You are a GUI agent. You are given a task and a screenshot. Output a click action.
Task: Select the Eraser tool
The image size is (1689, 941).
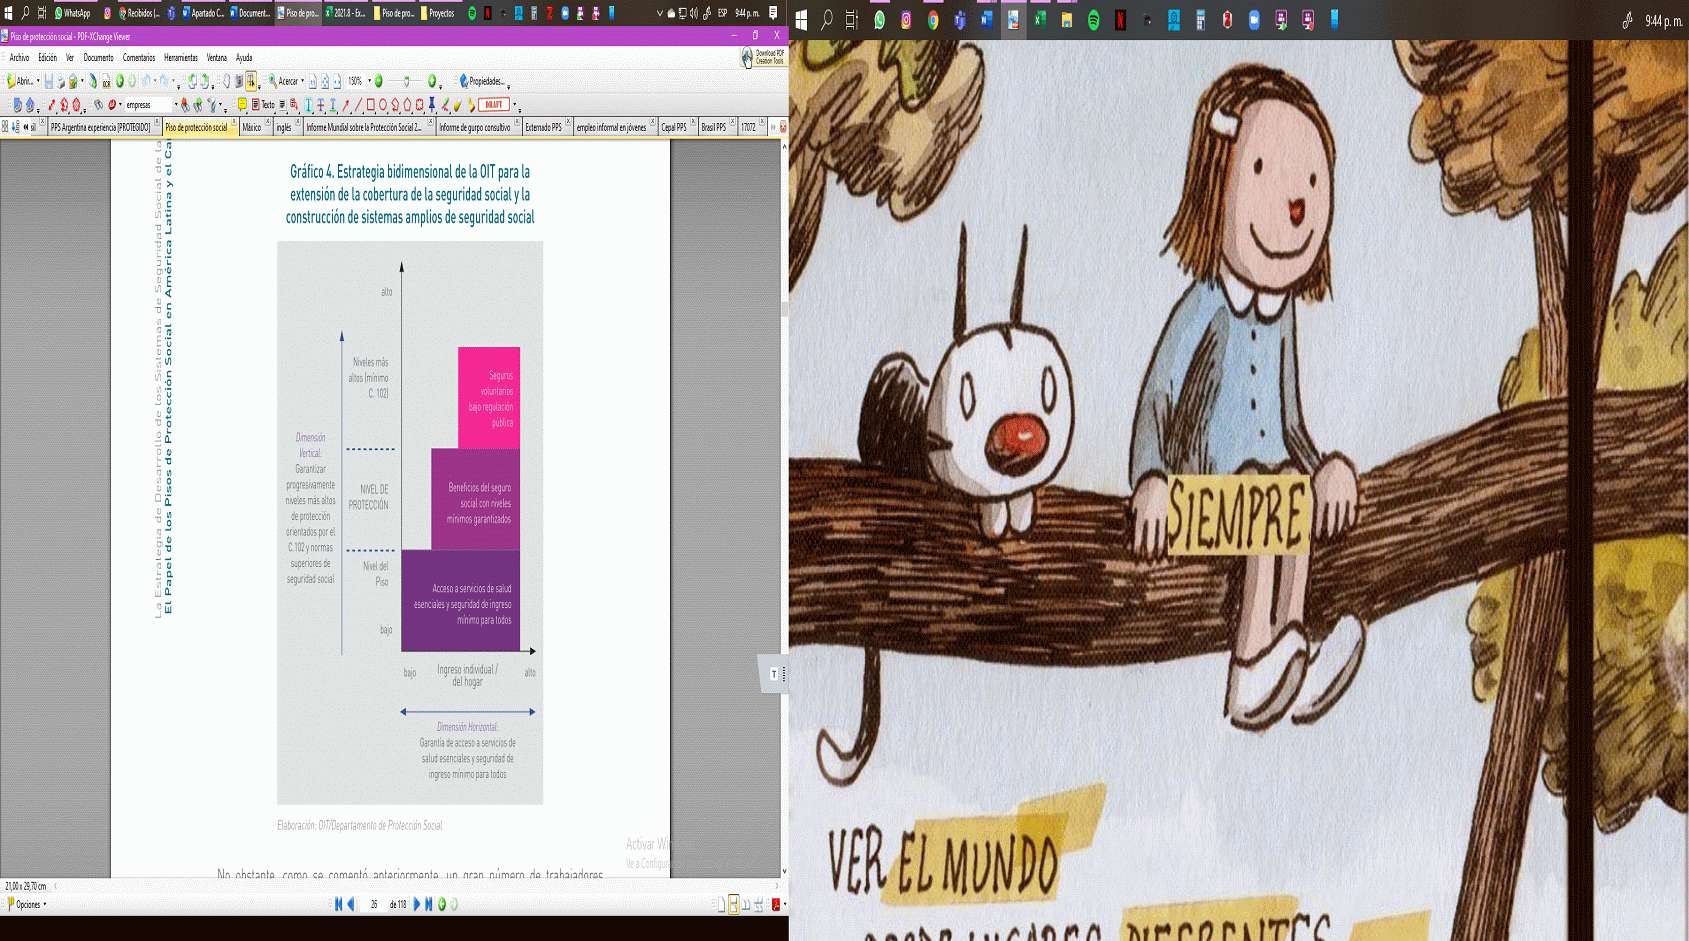point(457,104)
